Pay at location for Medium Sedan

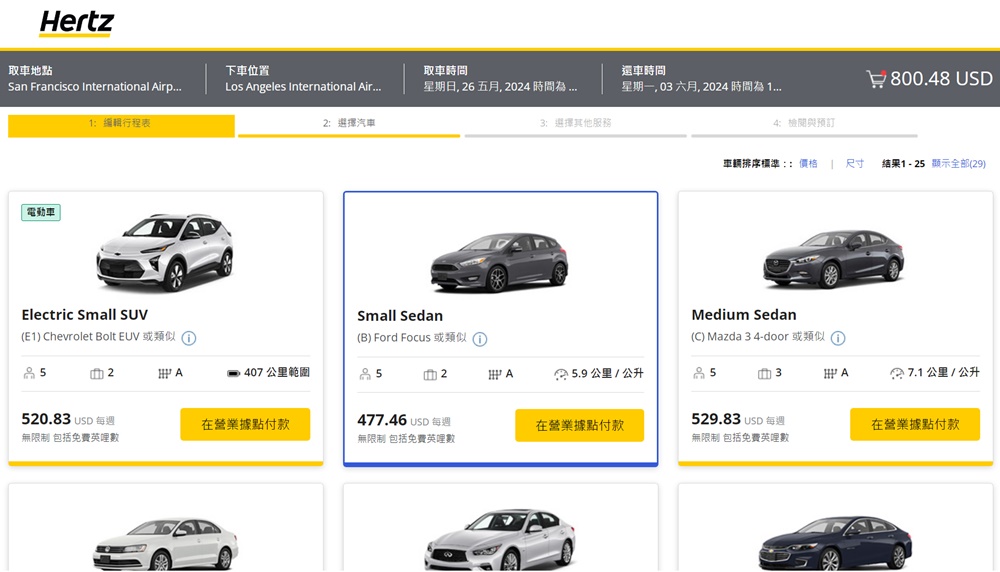pos(915,425)
